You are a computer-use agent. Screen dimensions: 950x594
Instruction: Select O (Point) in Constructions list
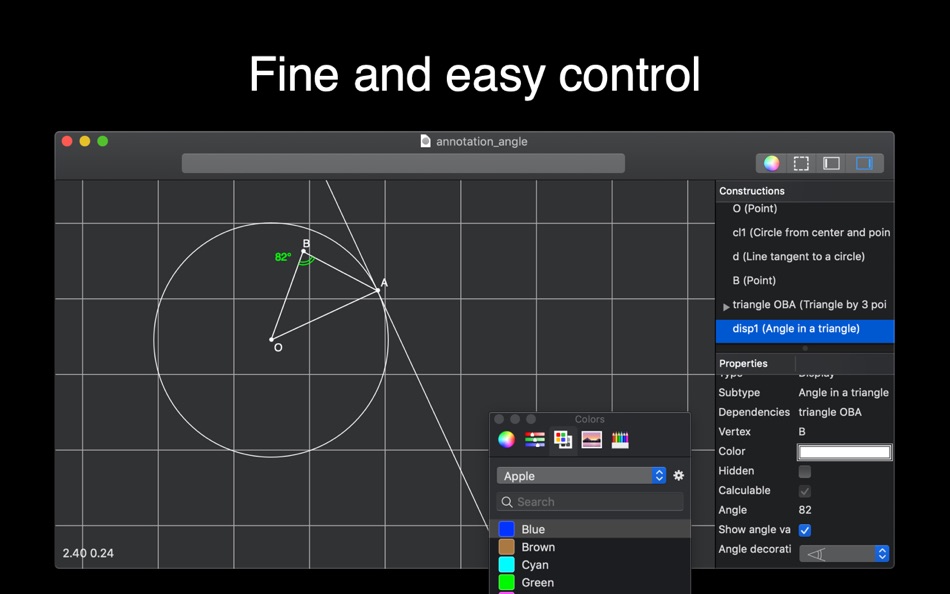(805, 209)
